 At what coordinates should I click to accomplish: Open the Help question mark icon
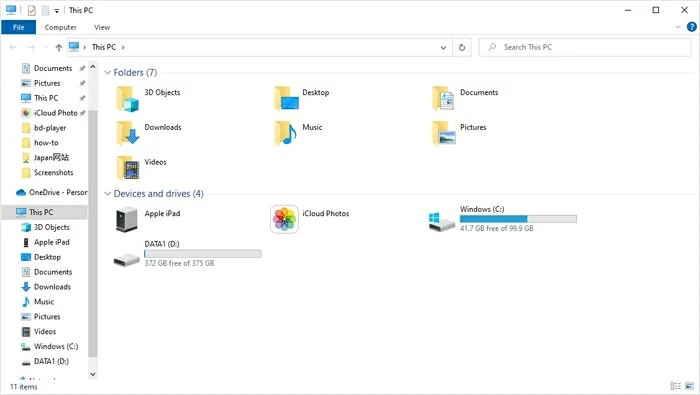(x=692, y=27)
